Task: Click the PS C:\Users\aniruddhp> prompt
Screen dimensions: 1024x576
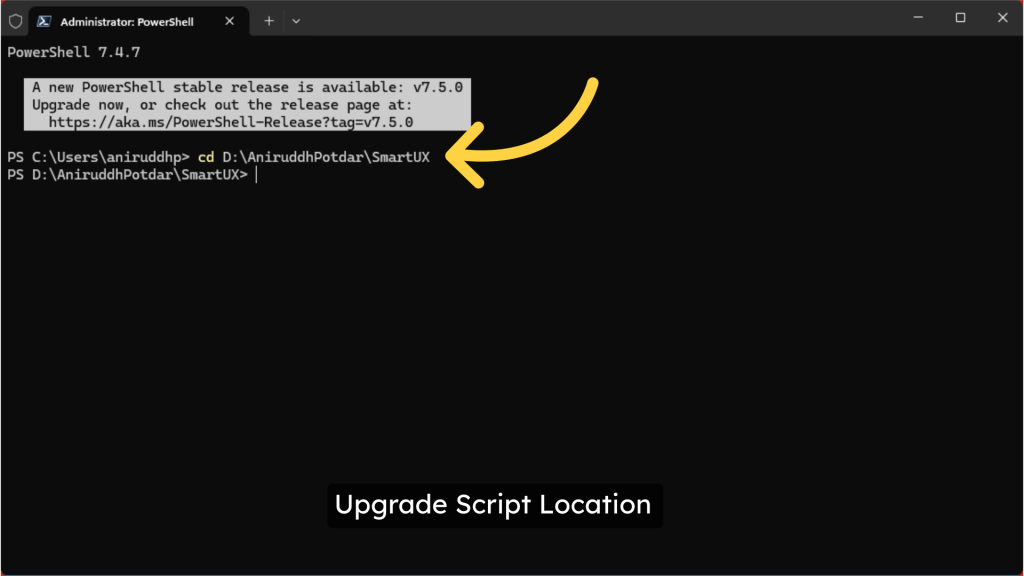Action: 98,158
